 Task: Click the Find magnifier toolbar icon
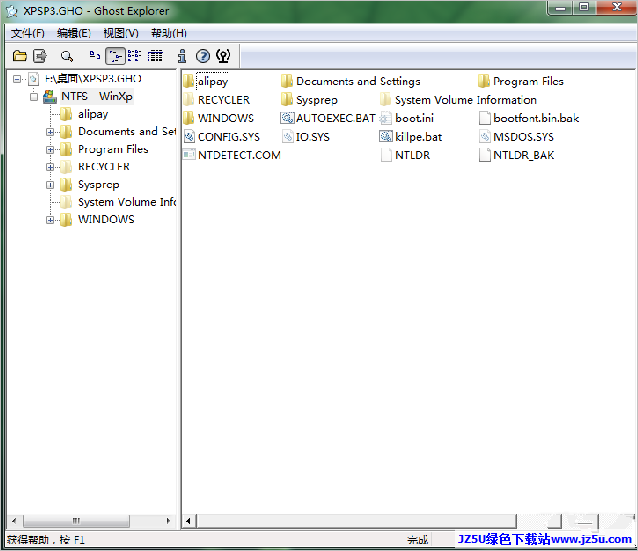(x=66, y=56)
